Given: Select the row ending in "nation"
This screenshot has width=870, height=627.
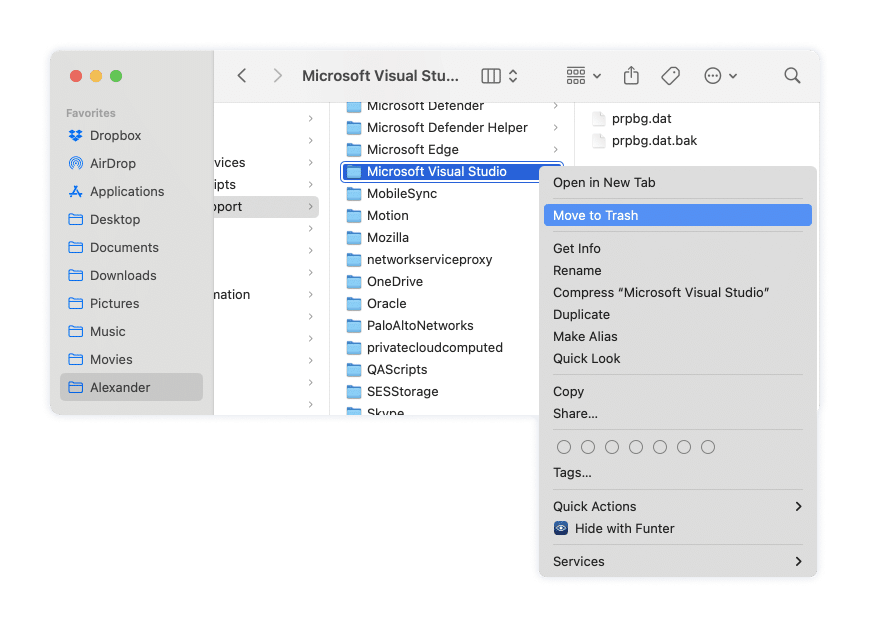Looking at the screenshot, I should pyautogui.click(x=266, y=295).
